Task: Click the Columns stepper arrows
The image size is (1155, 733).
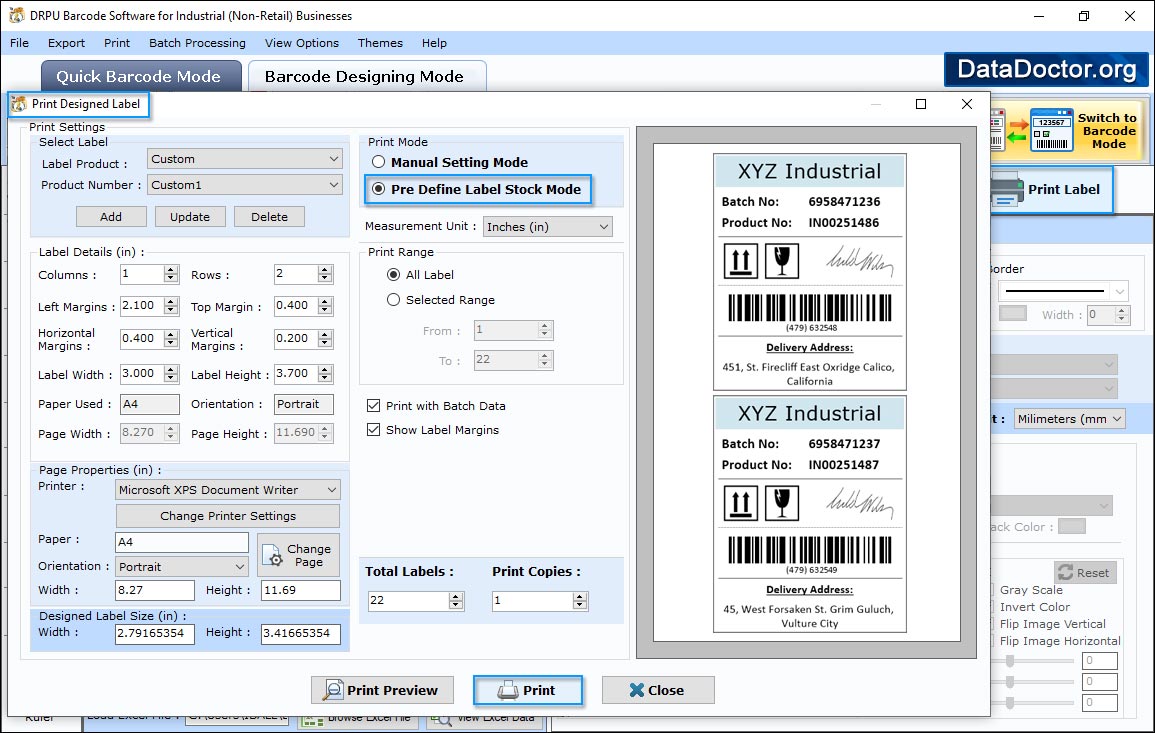Action: tap(171, 274)
